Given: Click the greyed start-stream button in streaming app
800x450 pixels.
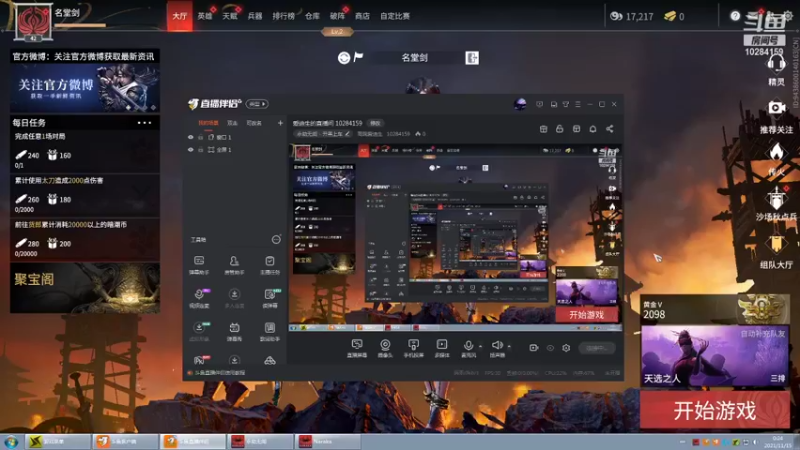Looking at the screenshot, I should click(597, 348).
